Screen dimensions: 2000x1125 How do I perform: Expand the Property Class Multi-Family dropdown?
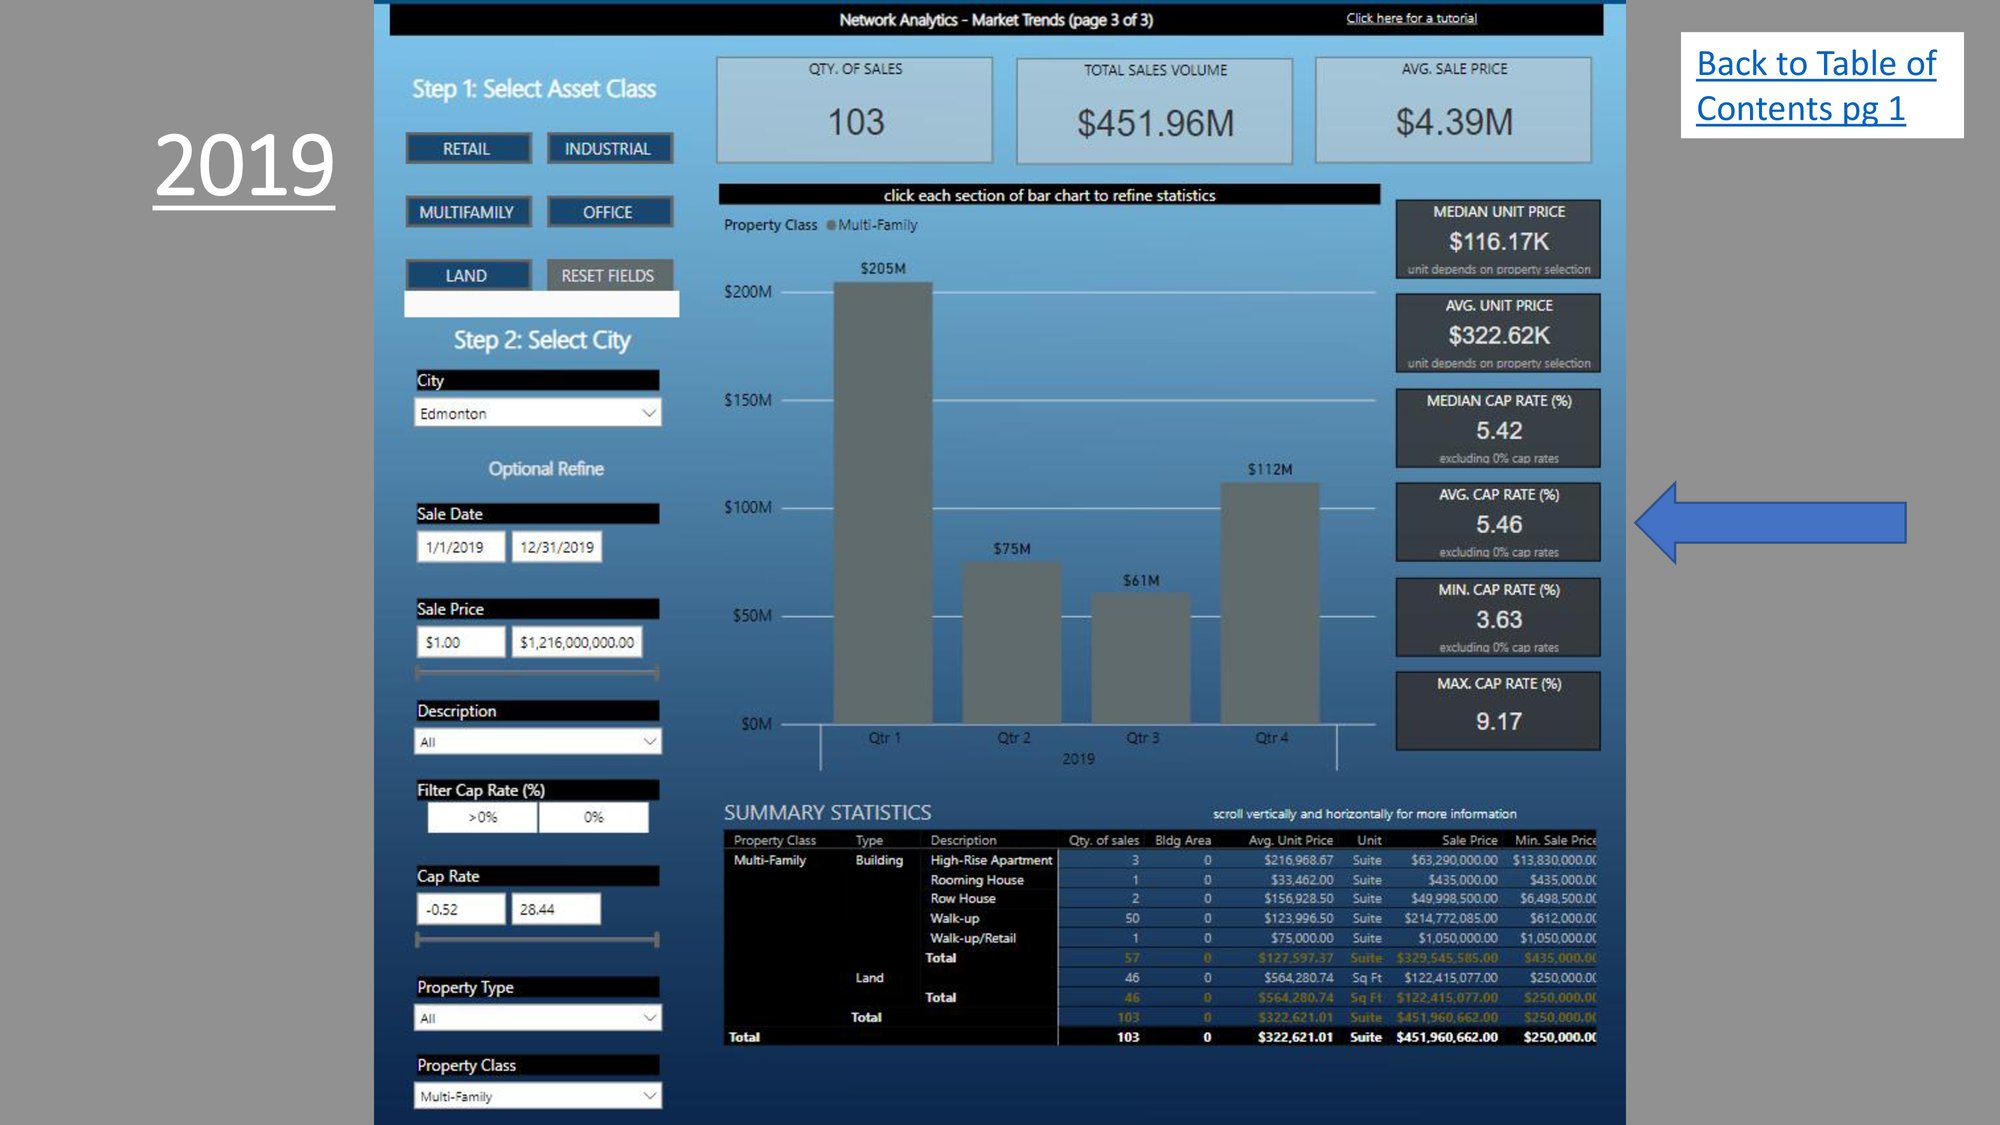click(x=538, y=1096)
